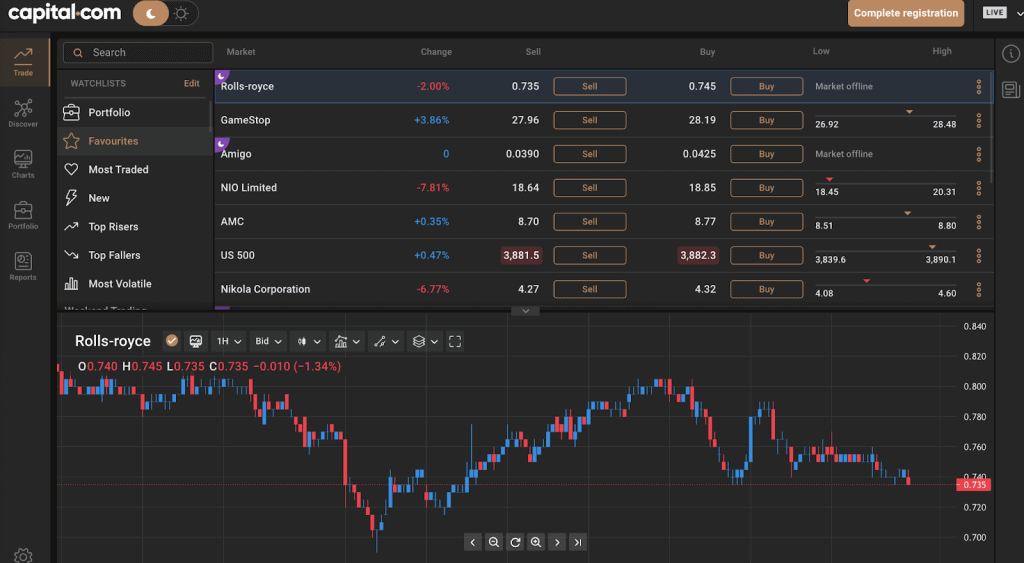Open the Discover section in sidebar
1024x563 pixels.
coord(24,113)
